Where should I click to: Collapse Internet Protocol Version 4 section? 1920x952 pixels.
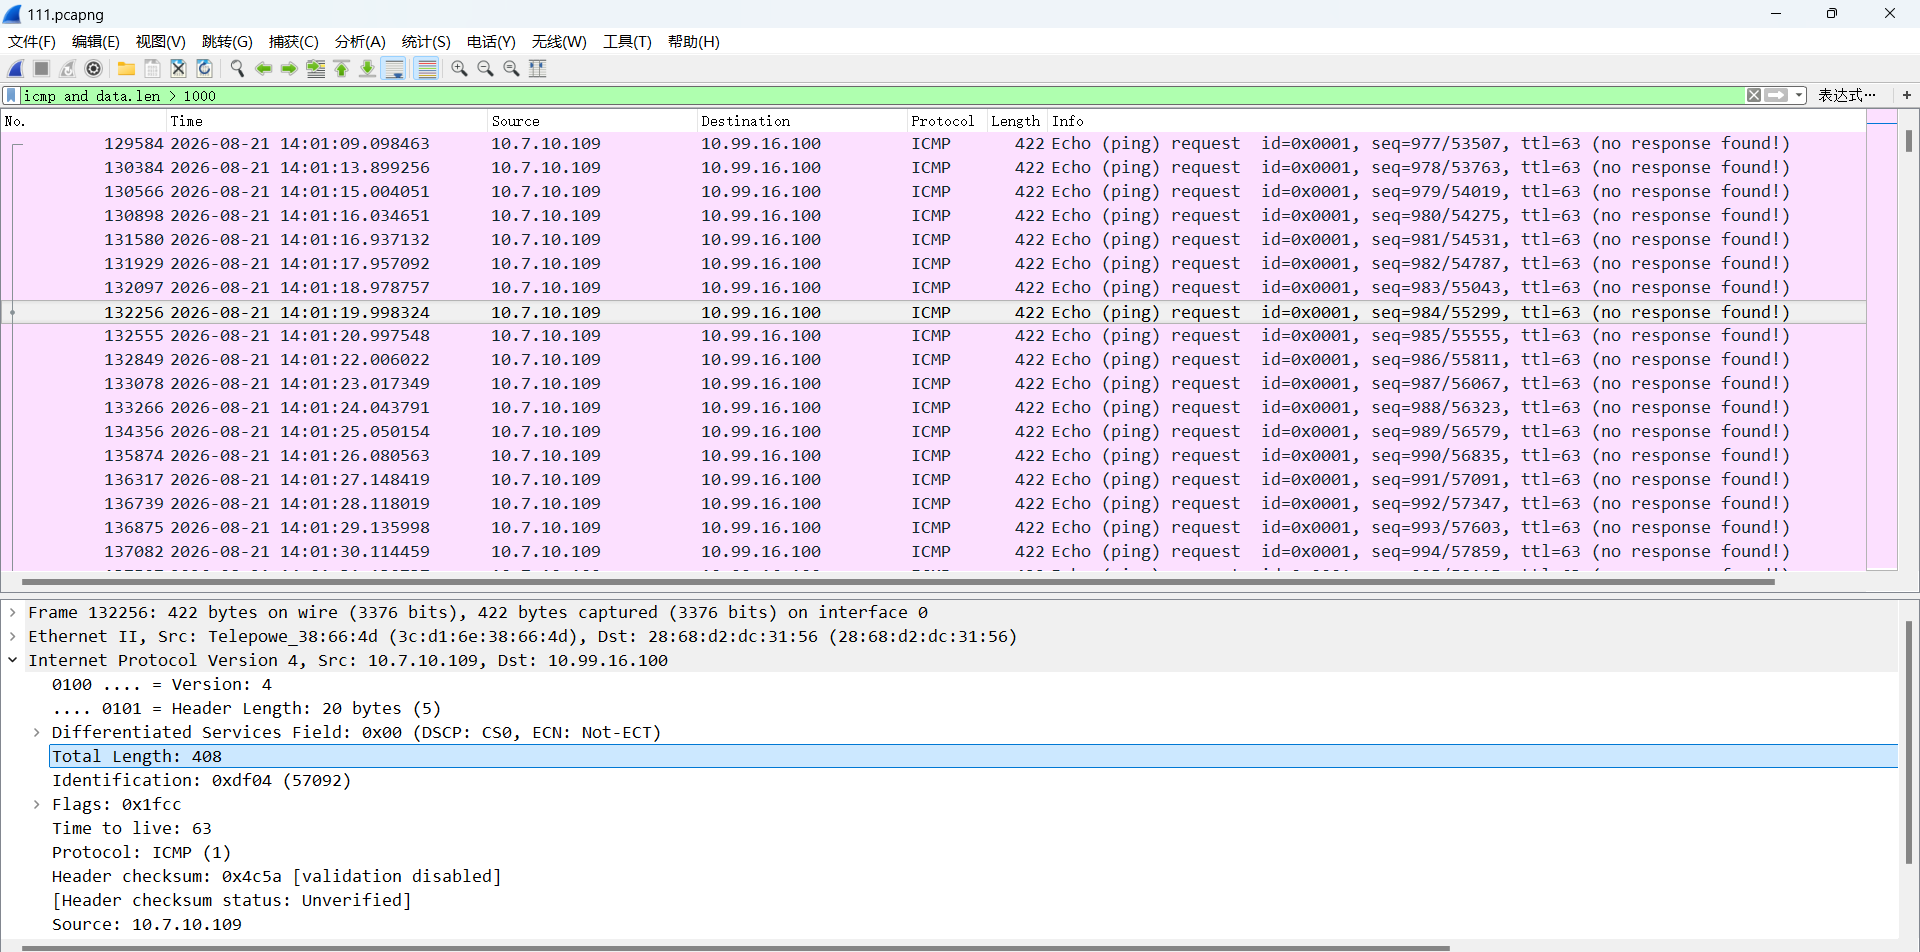coord(13,660)
